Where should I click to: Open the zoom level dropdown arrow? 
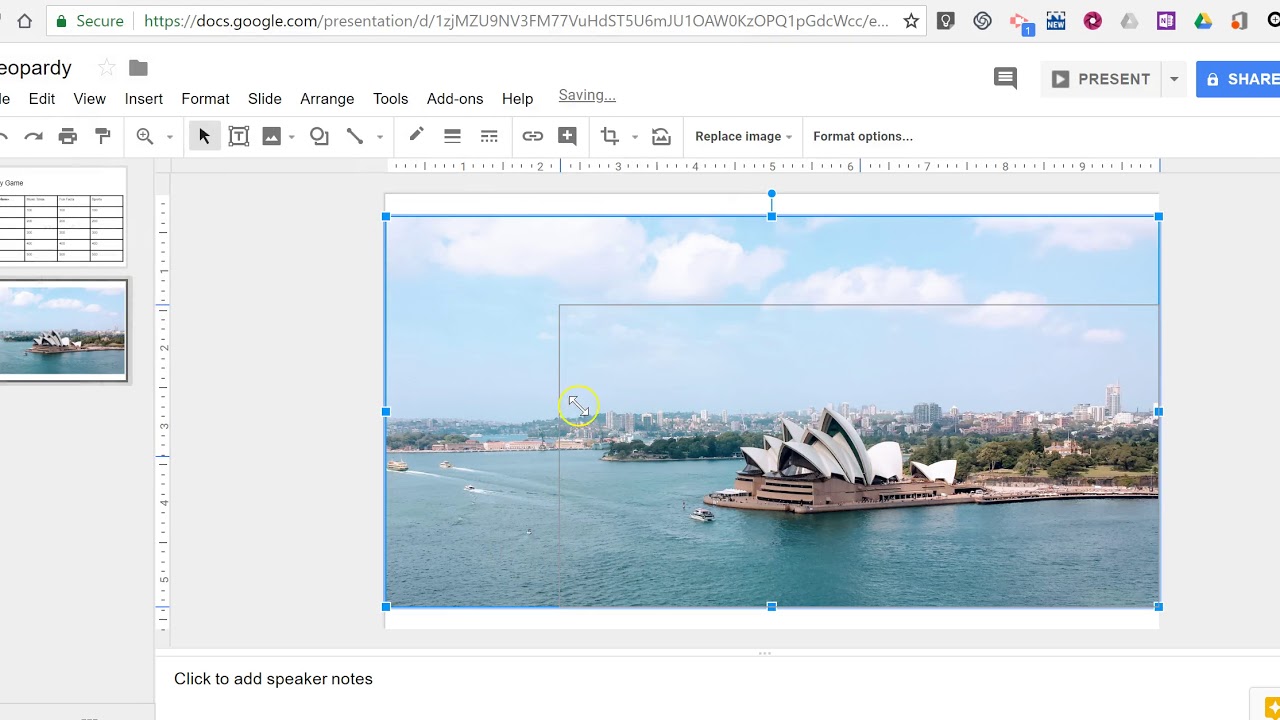pos(170,137)
